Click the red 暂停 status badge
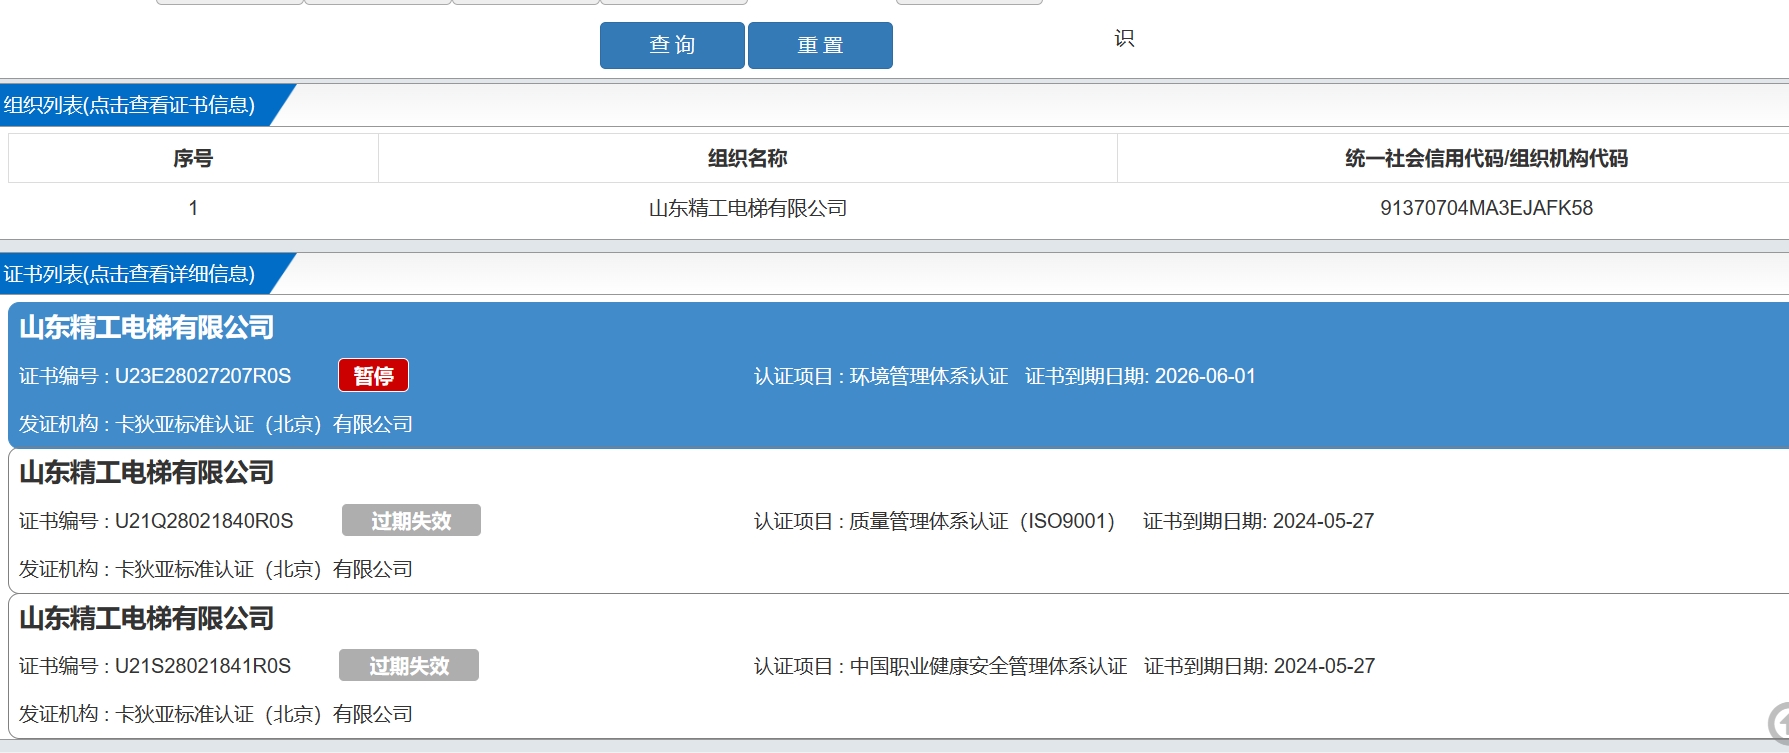Screen dimensions: 1789x753 (x=373, y=375)
